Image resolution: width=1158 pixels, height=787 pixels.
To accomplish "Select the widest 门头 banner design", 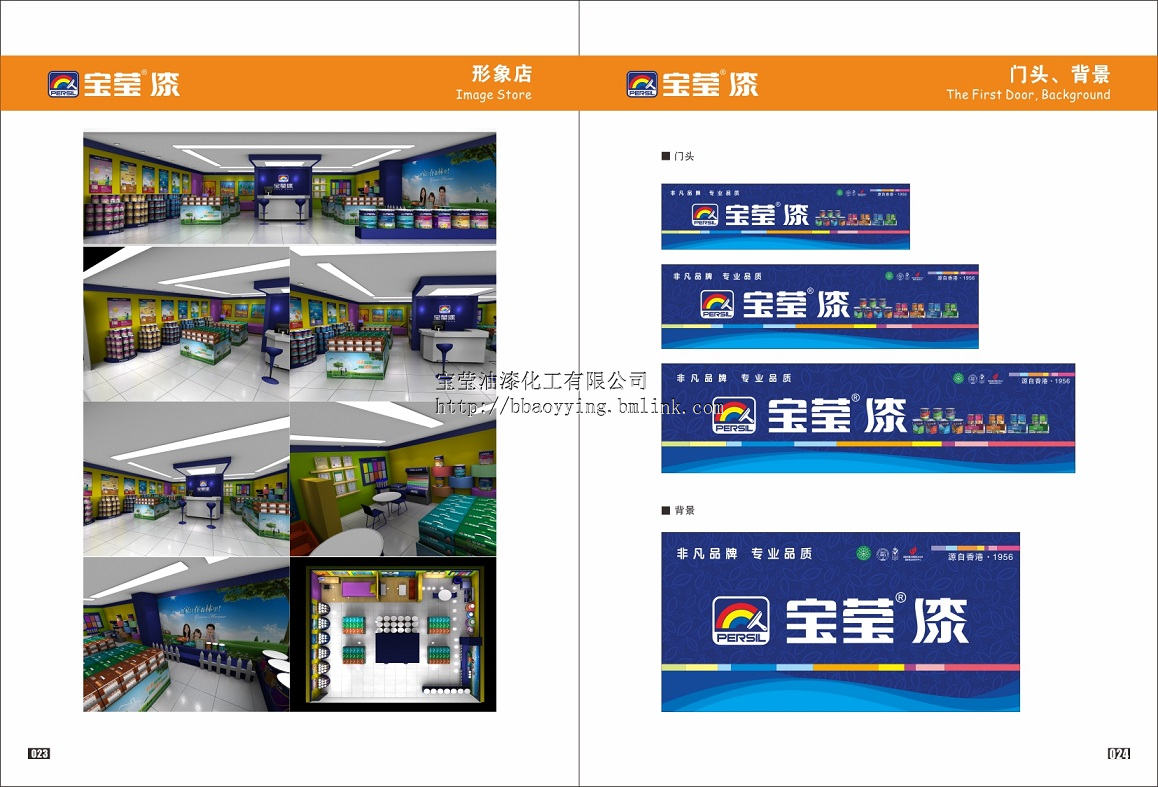I will pos(868,418).
